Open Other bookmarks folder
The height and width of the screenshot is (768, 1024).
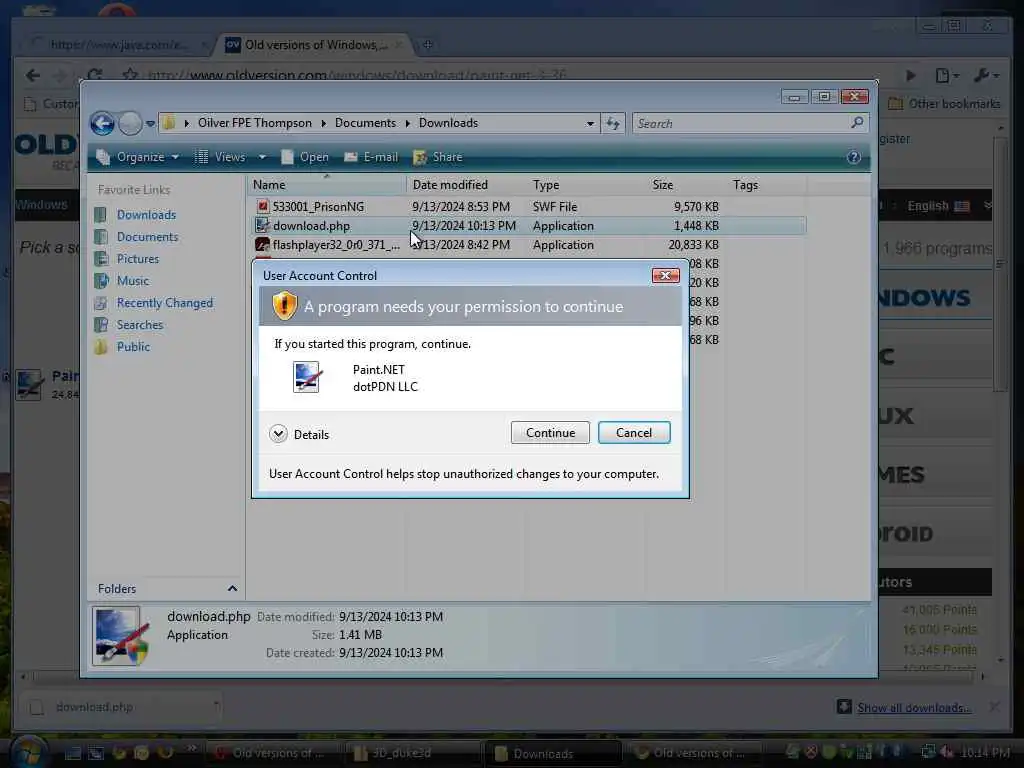click(x=944, y=104)
